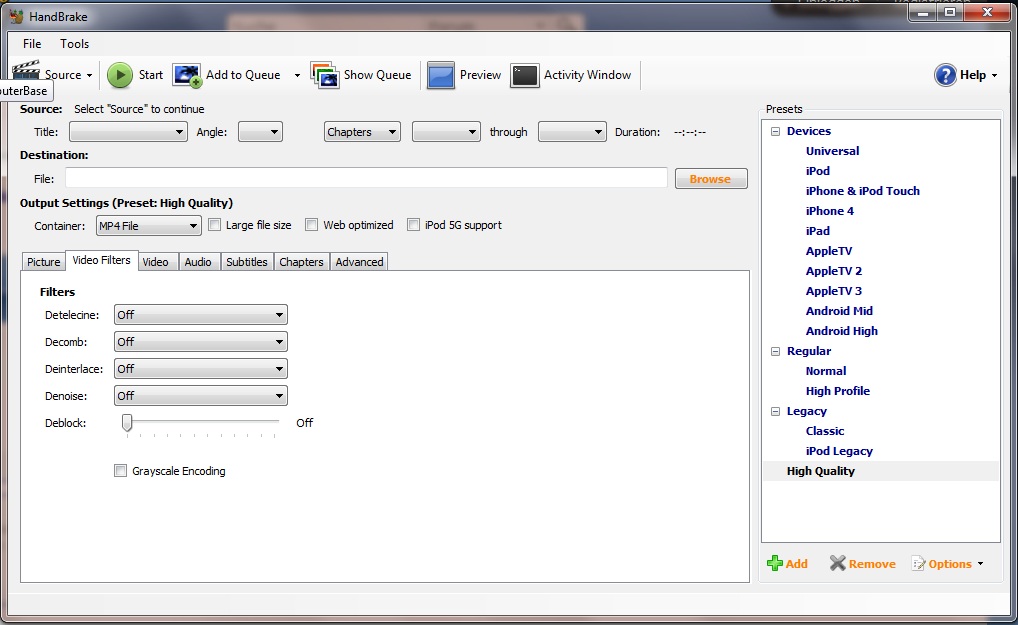Open the Angle dropdown
Viewport: 1018px width, 625px height.
[260, 132]
